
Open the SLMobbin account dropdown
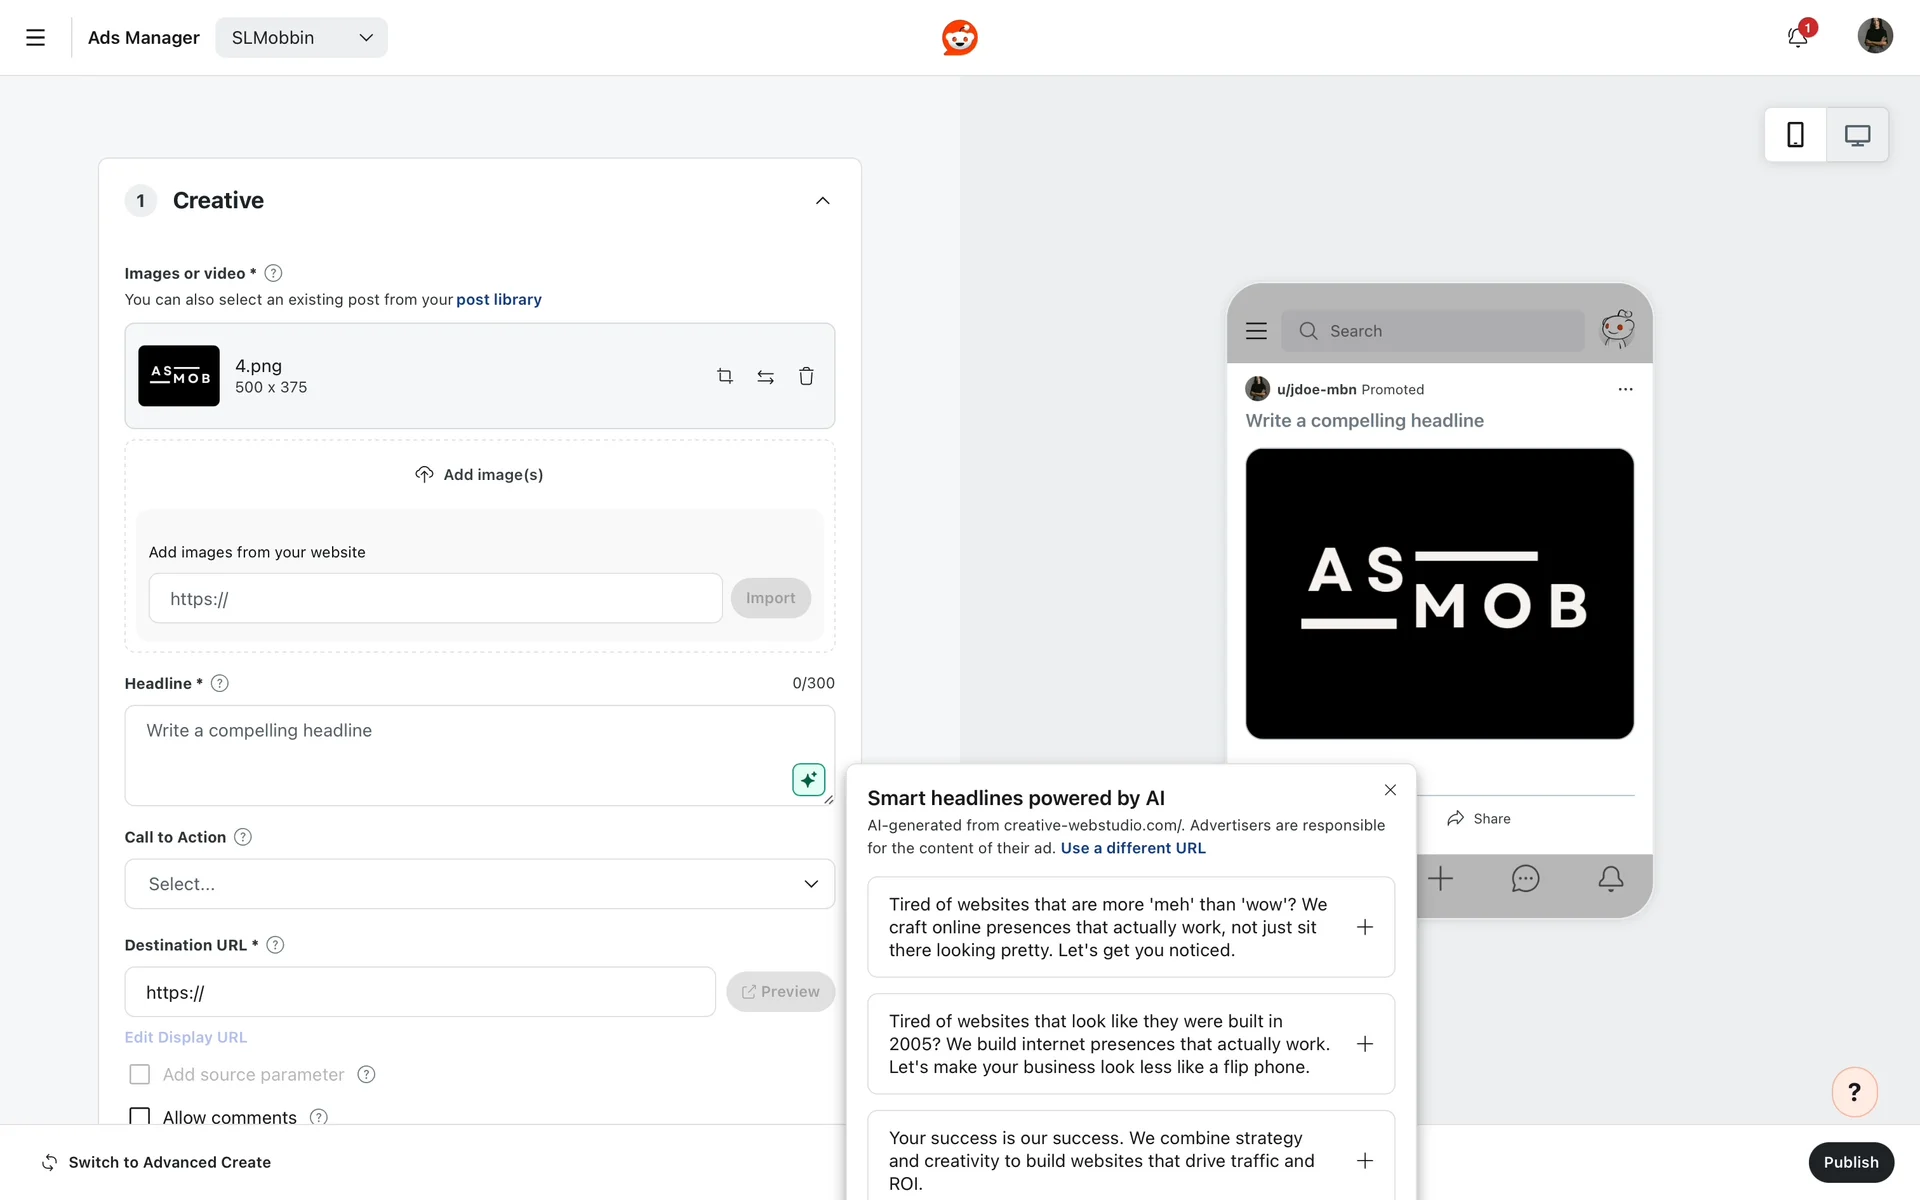pos(301,37)
